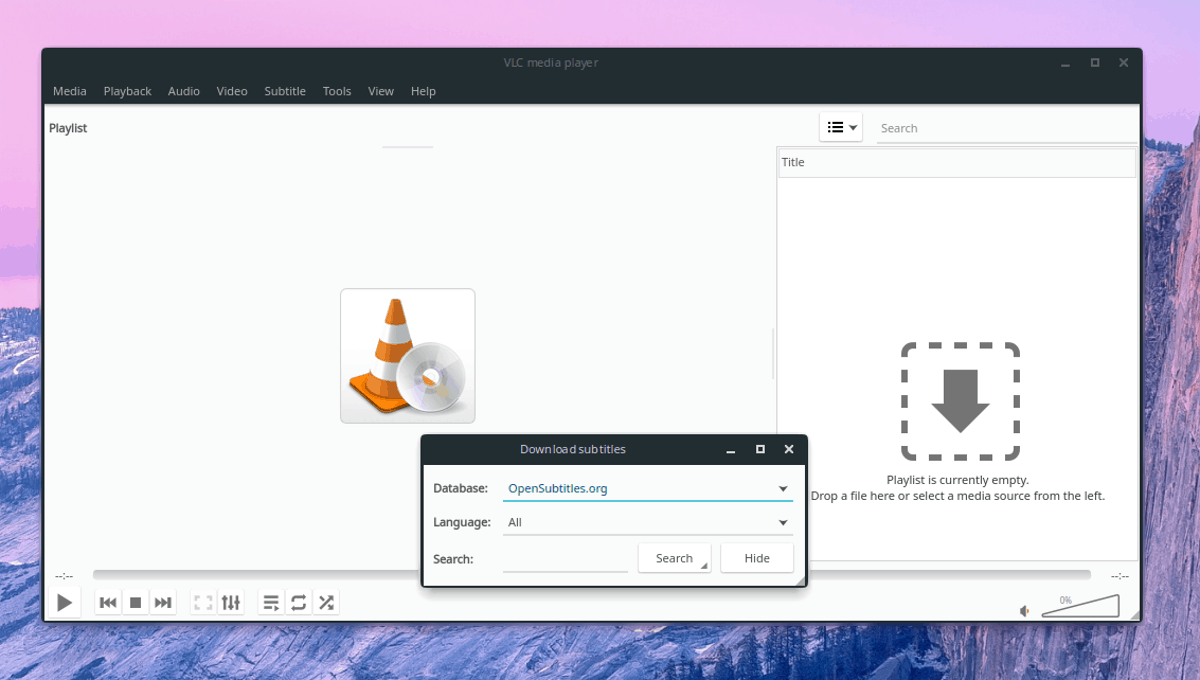Jump to the previous media item
This screenshot has height=680, width=1200.
pyautogui.click(x=107, y=602)
